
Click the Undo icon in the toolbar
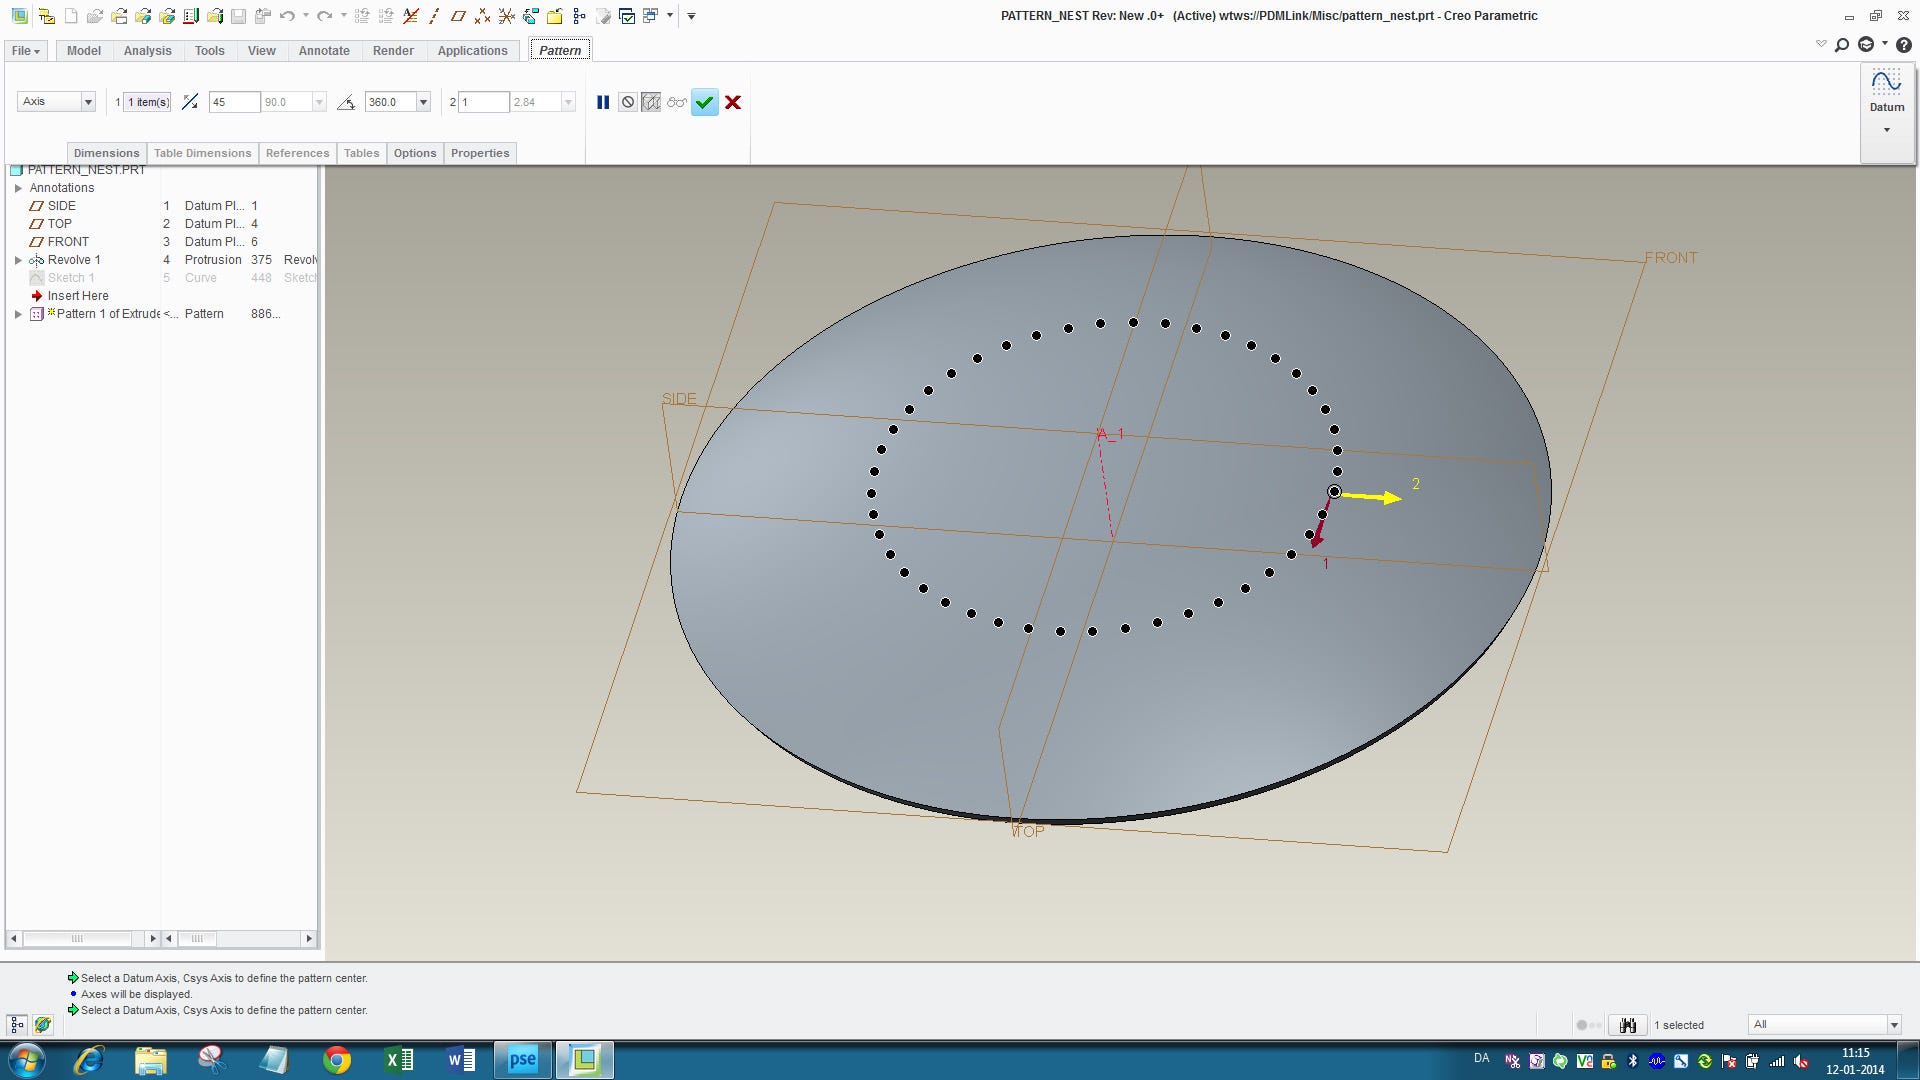(289, 15)
